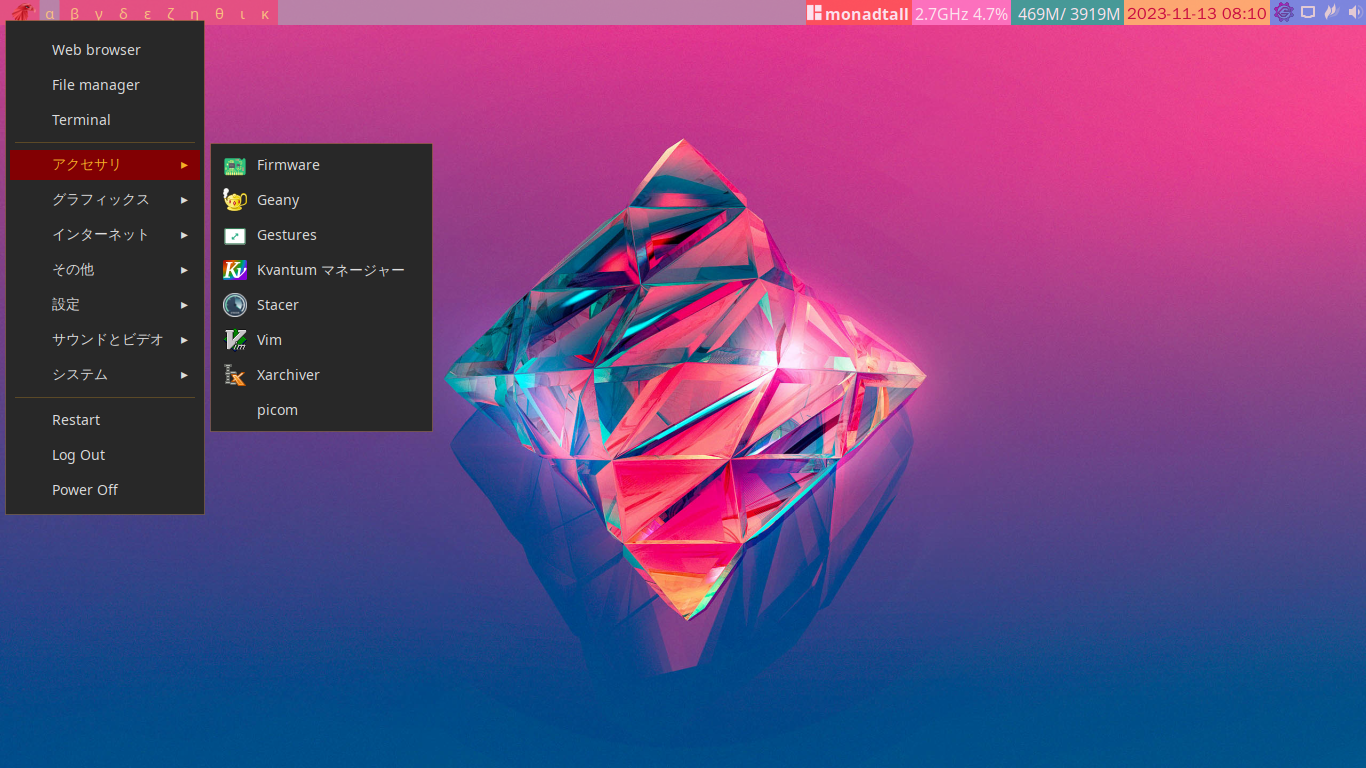Viewport: 1366px width, 768px height.
Task: Click the 2023-11-13 08:10 clock
Action: [x=1197, y=14]
